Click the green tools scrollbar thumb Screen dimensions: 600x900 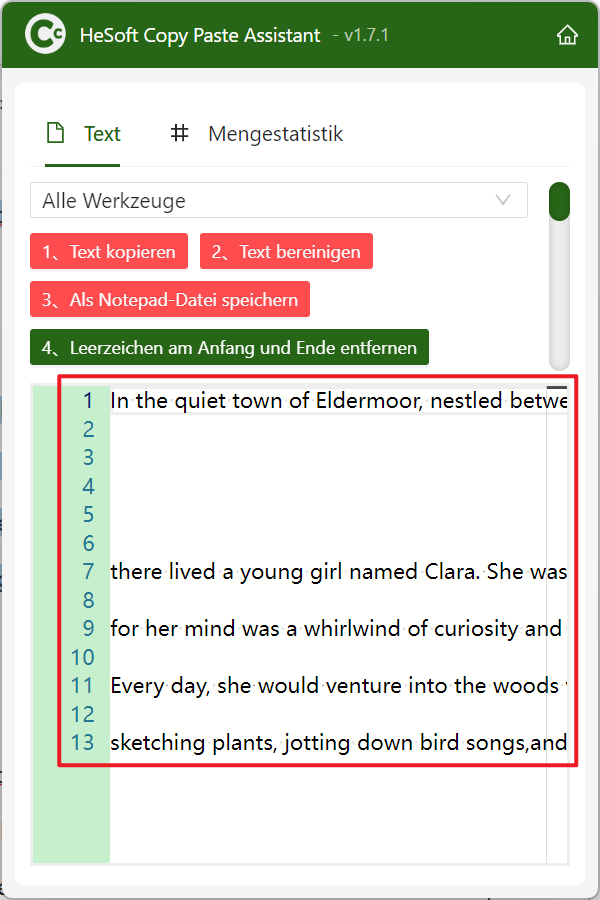pos(559,201)
